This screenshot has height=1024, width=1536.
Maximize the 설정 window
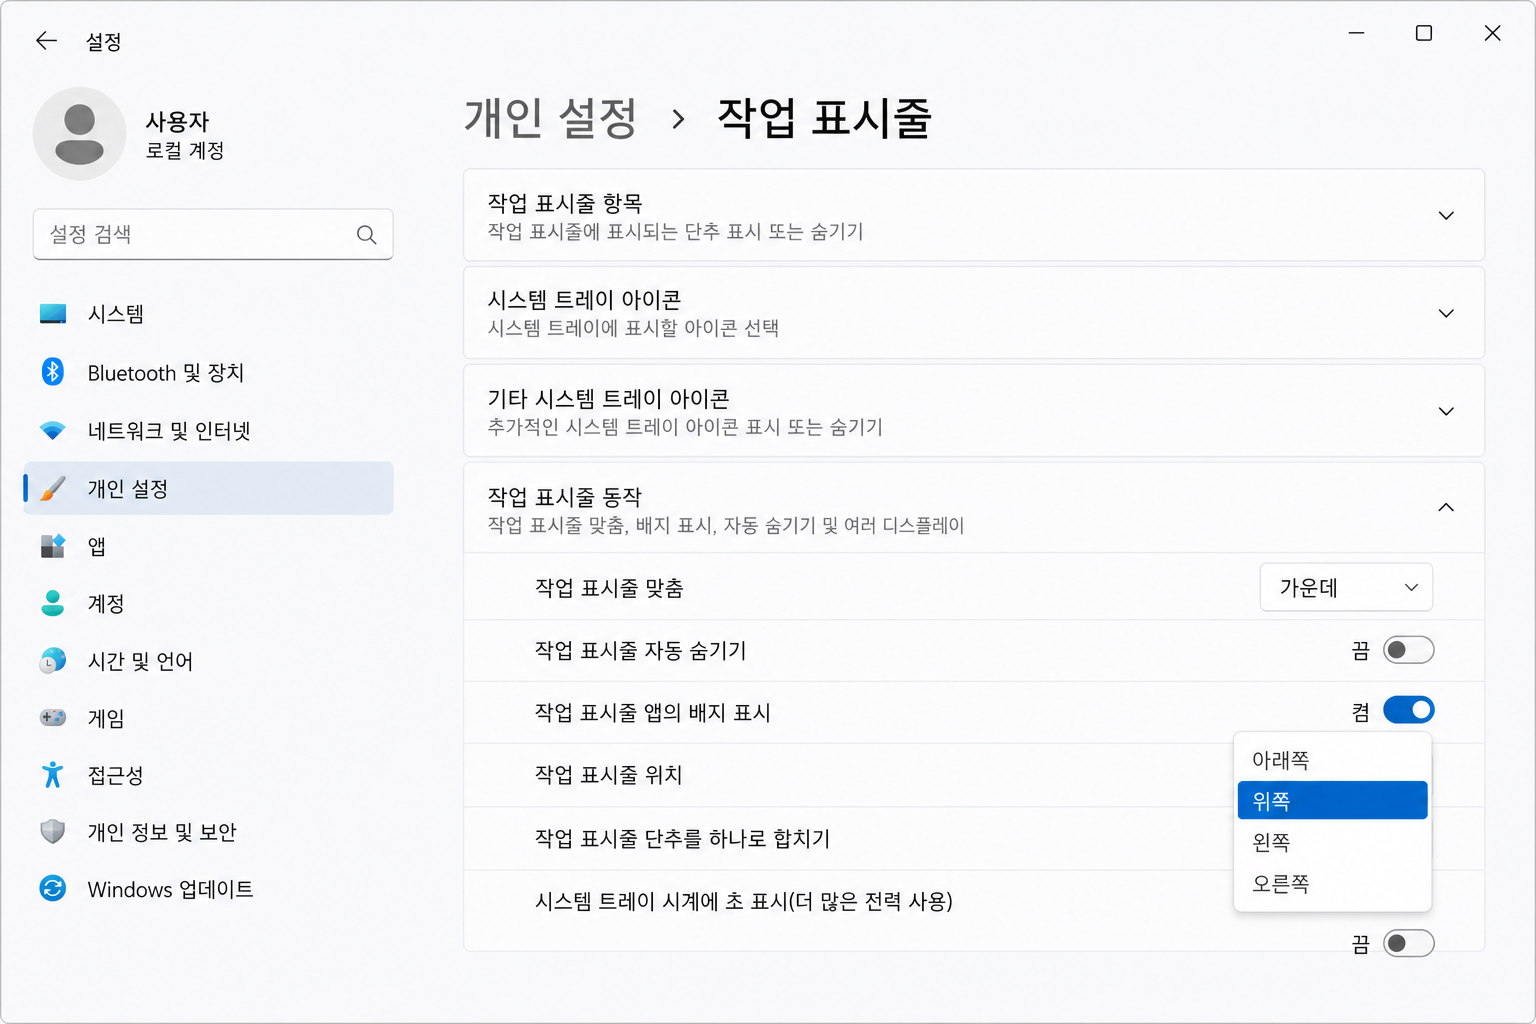(x=1424, y=33)
